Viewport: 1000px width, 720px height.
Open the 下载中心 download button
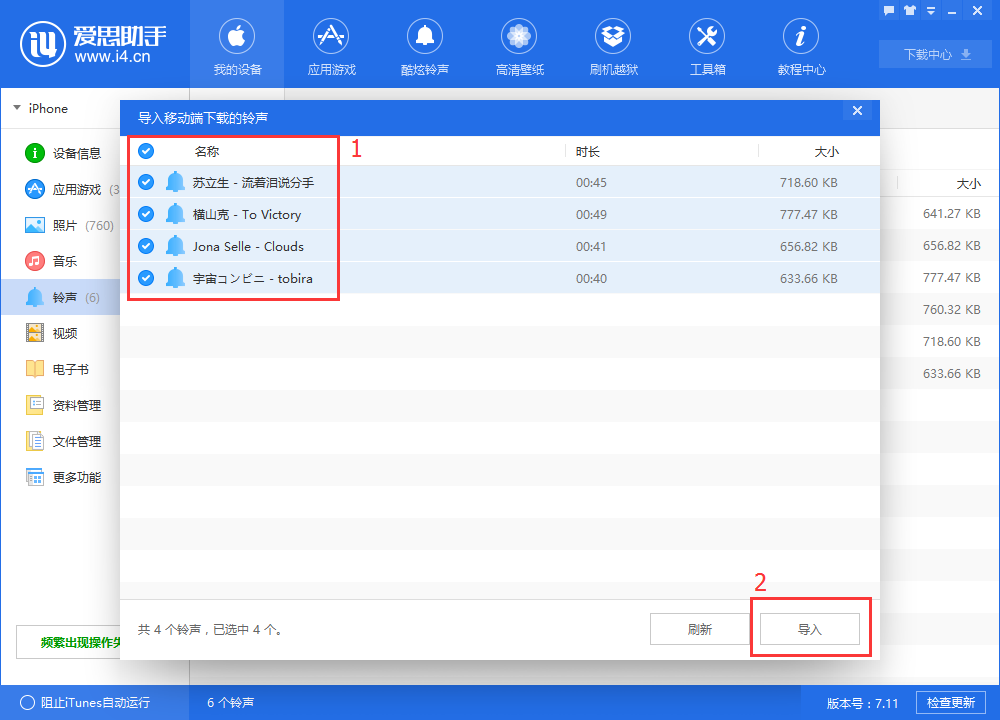coord(937,54)
